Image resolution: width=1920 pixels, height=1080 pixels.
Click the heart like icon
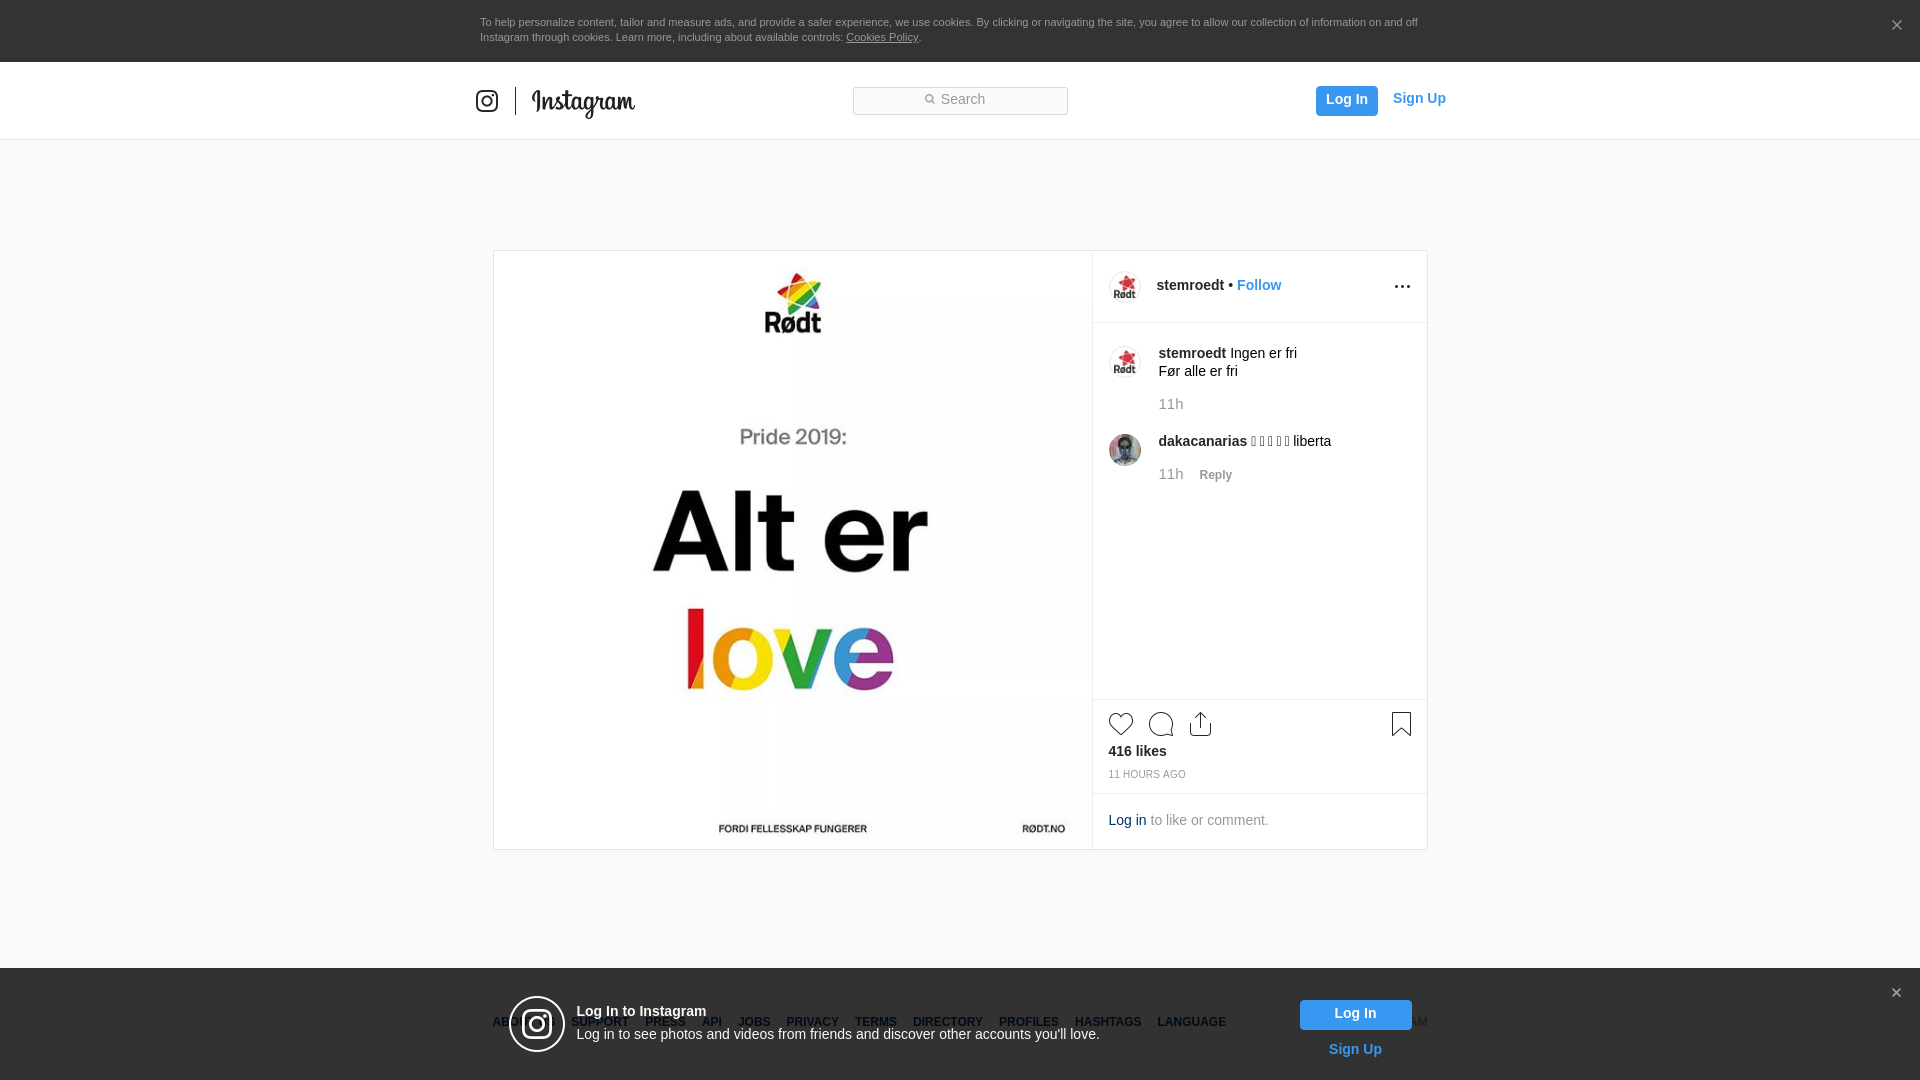coord(1120,724)
